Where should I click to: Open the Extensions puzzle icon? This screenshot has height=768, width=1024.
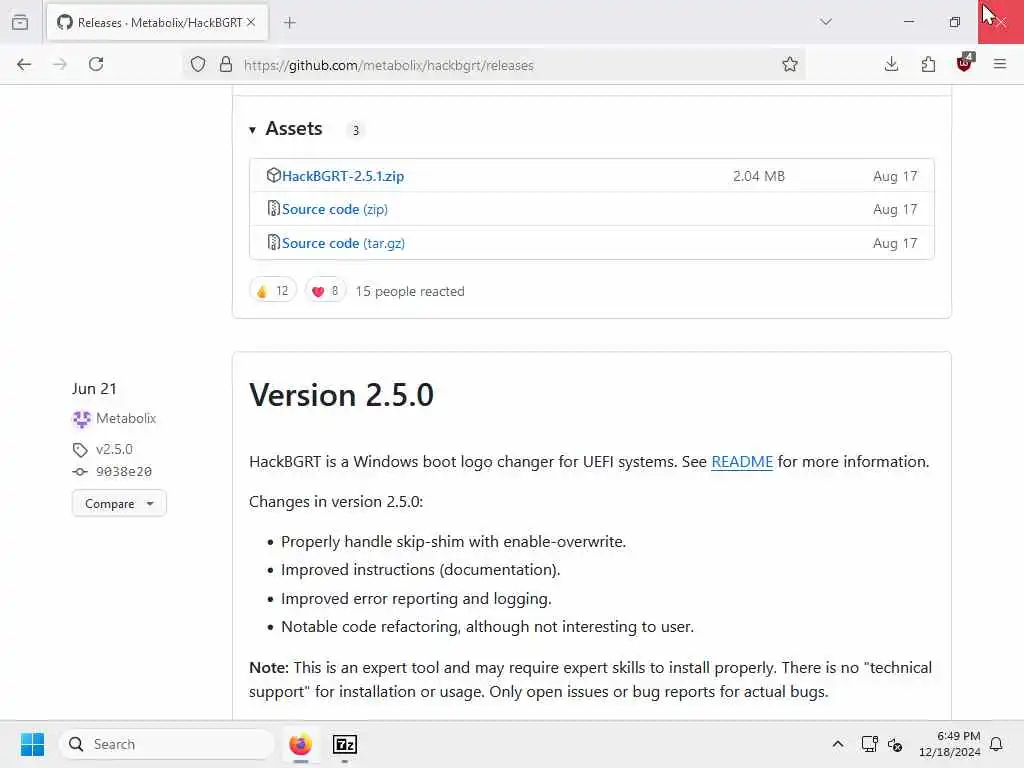tap(928, 64)
